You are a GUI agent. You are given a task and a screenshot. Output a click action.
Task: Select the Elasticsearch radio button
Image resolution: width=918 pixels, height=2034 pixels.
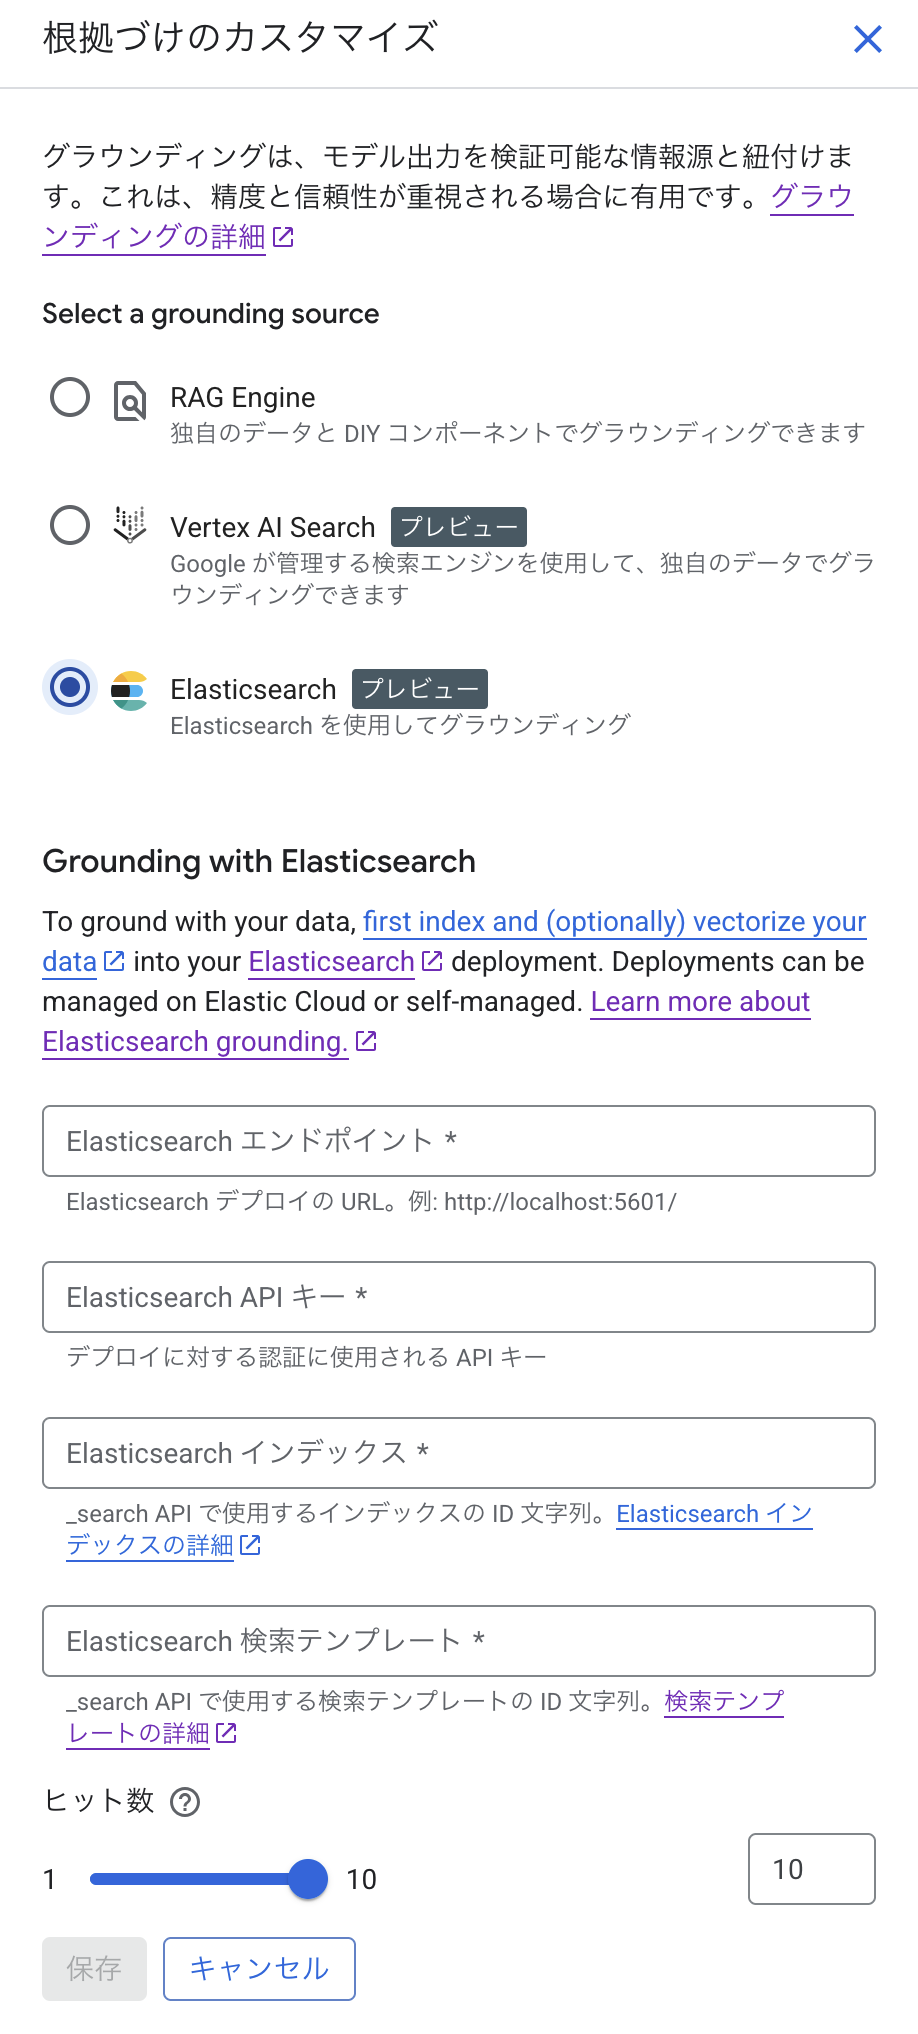click(x=70, y=688)
